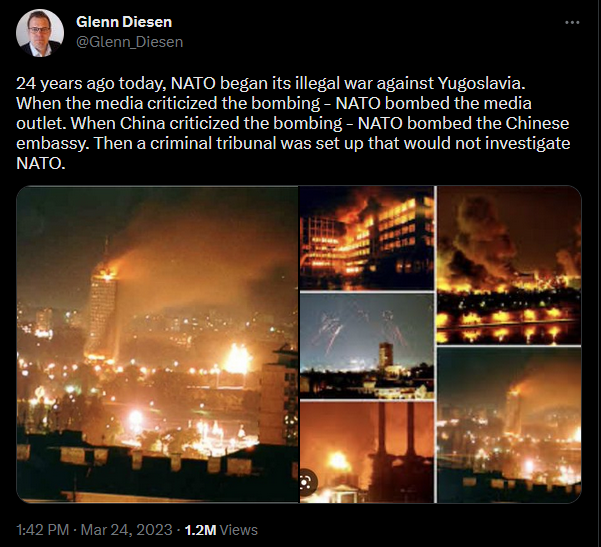Open photo showing anti-aircraft tracer fire in sky
Viewport: 601px width, 547px height.
(367, 346)
